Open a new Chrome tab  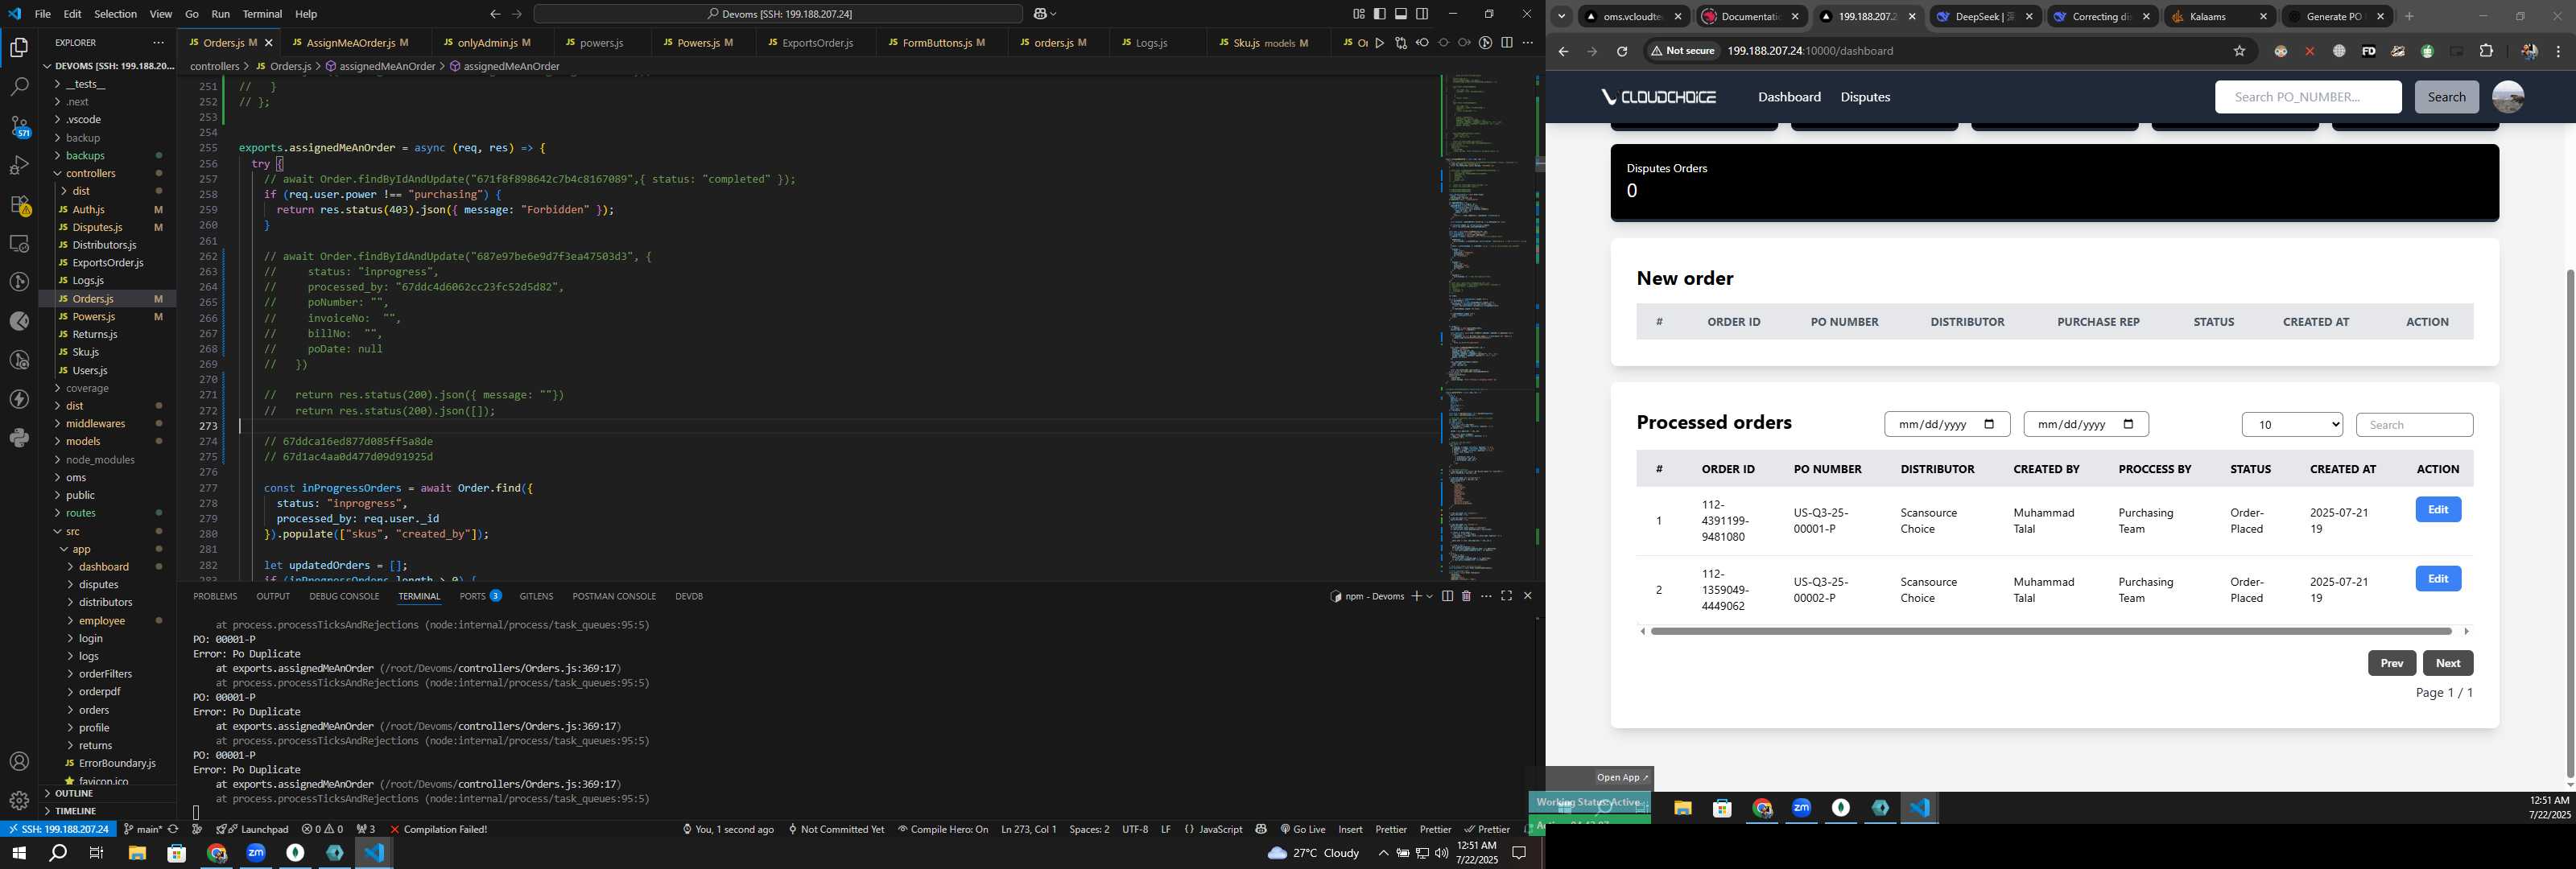pyautogui.click(x=2409, y=16)
